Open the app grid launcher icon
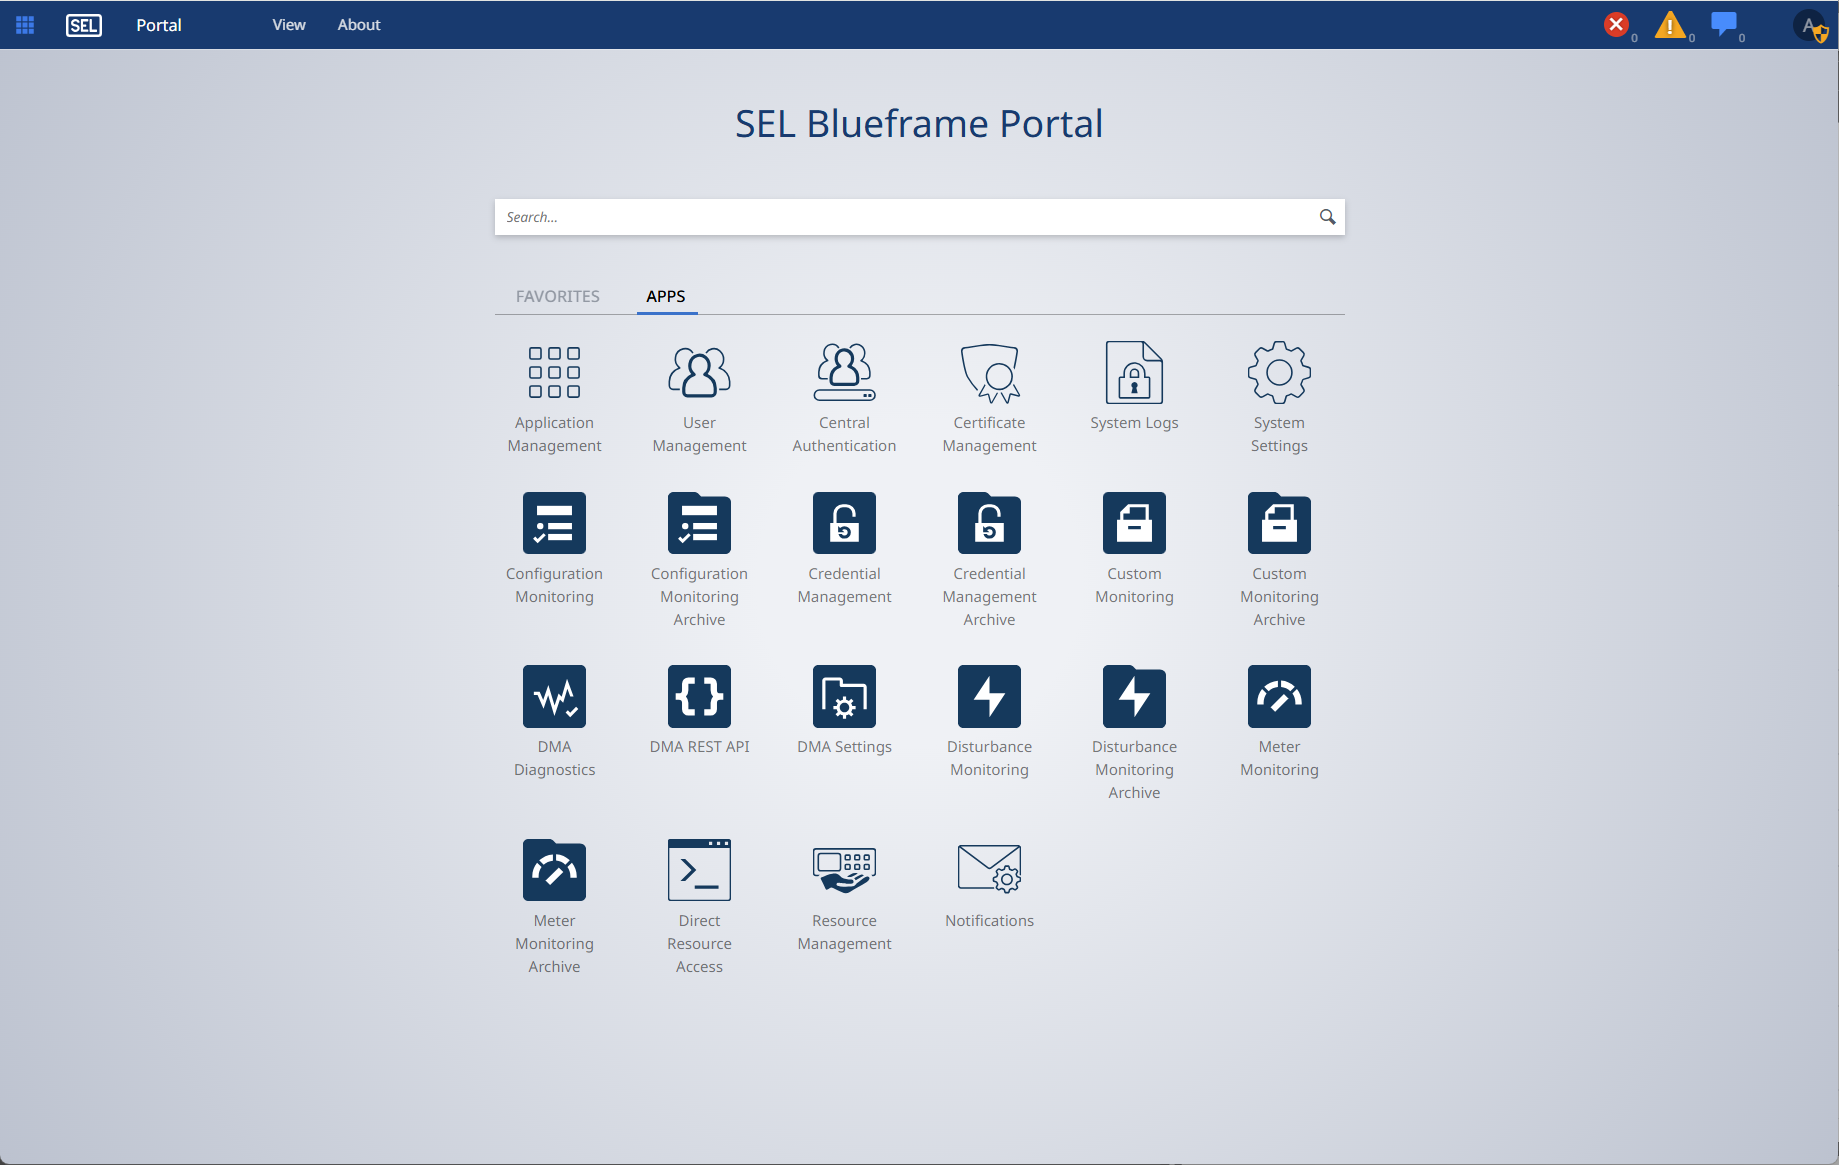The width and height of the screenshot is (1839, 1165). (x=25, y=25)
